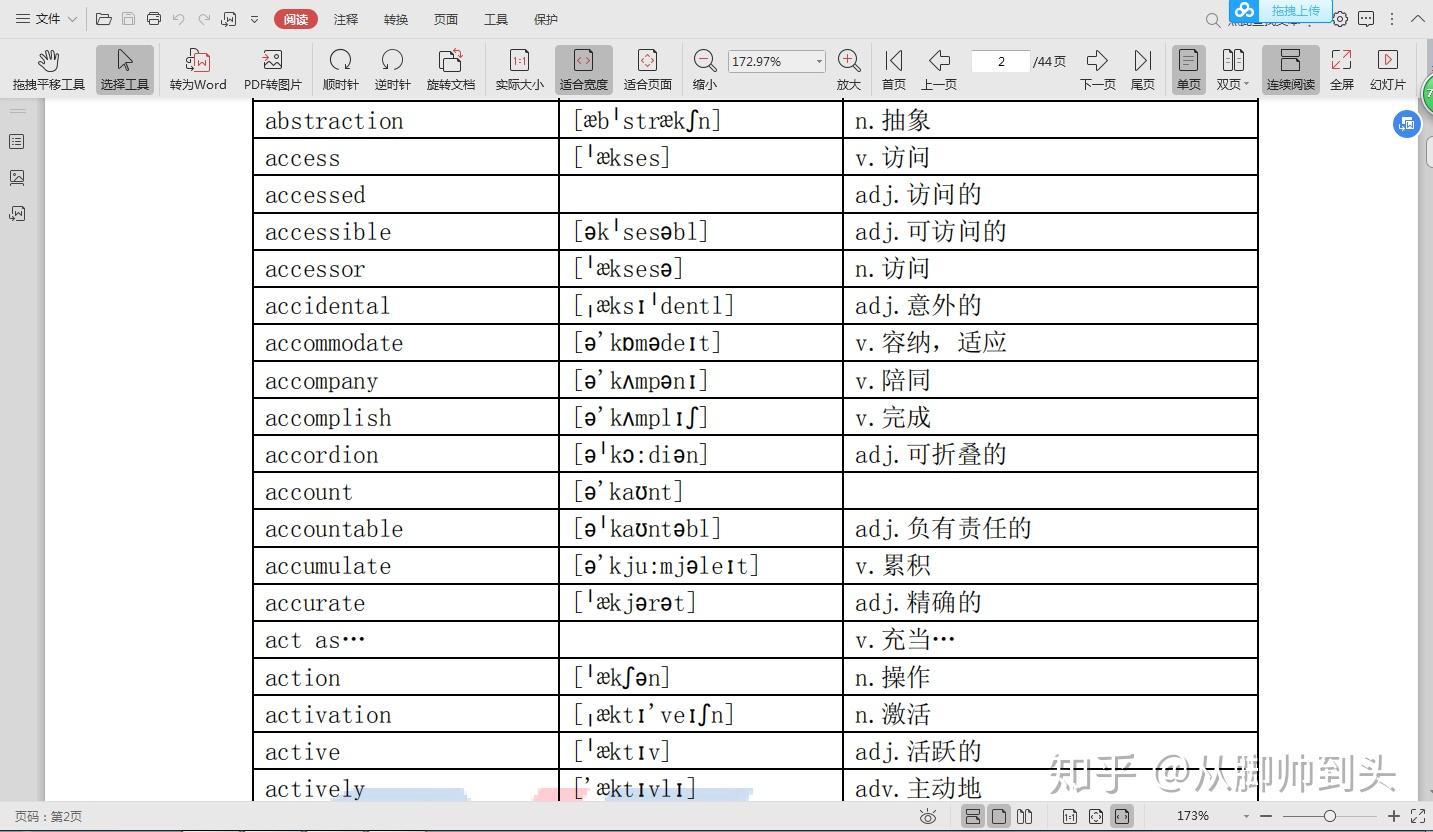Jump to the first page (首页)

pos(894,69)
